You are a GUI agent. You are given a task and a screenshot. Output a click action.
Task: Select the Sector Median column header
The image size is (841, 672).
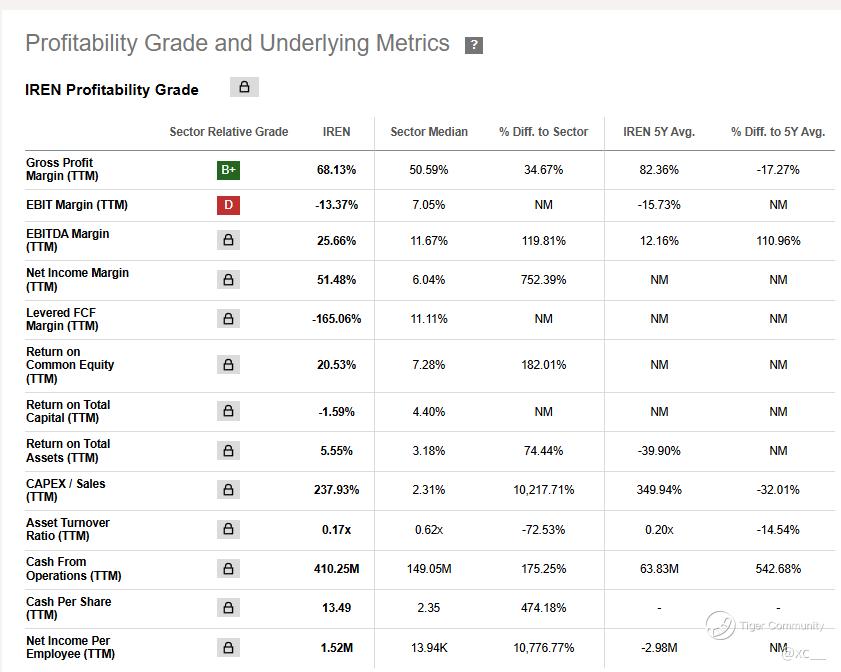point(429,132)
